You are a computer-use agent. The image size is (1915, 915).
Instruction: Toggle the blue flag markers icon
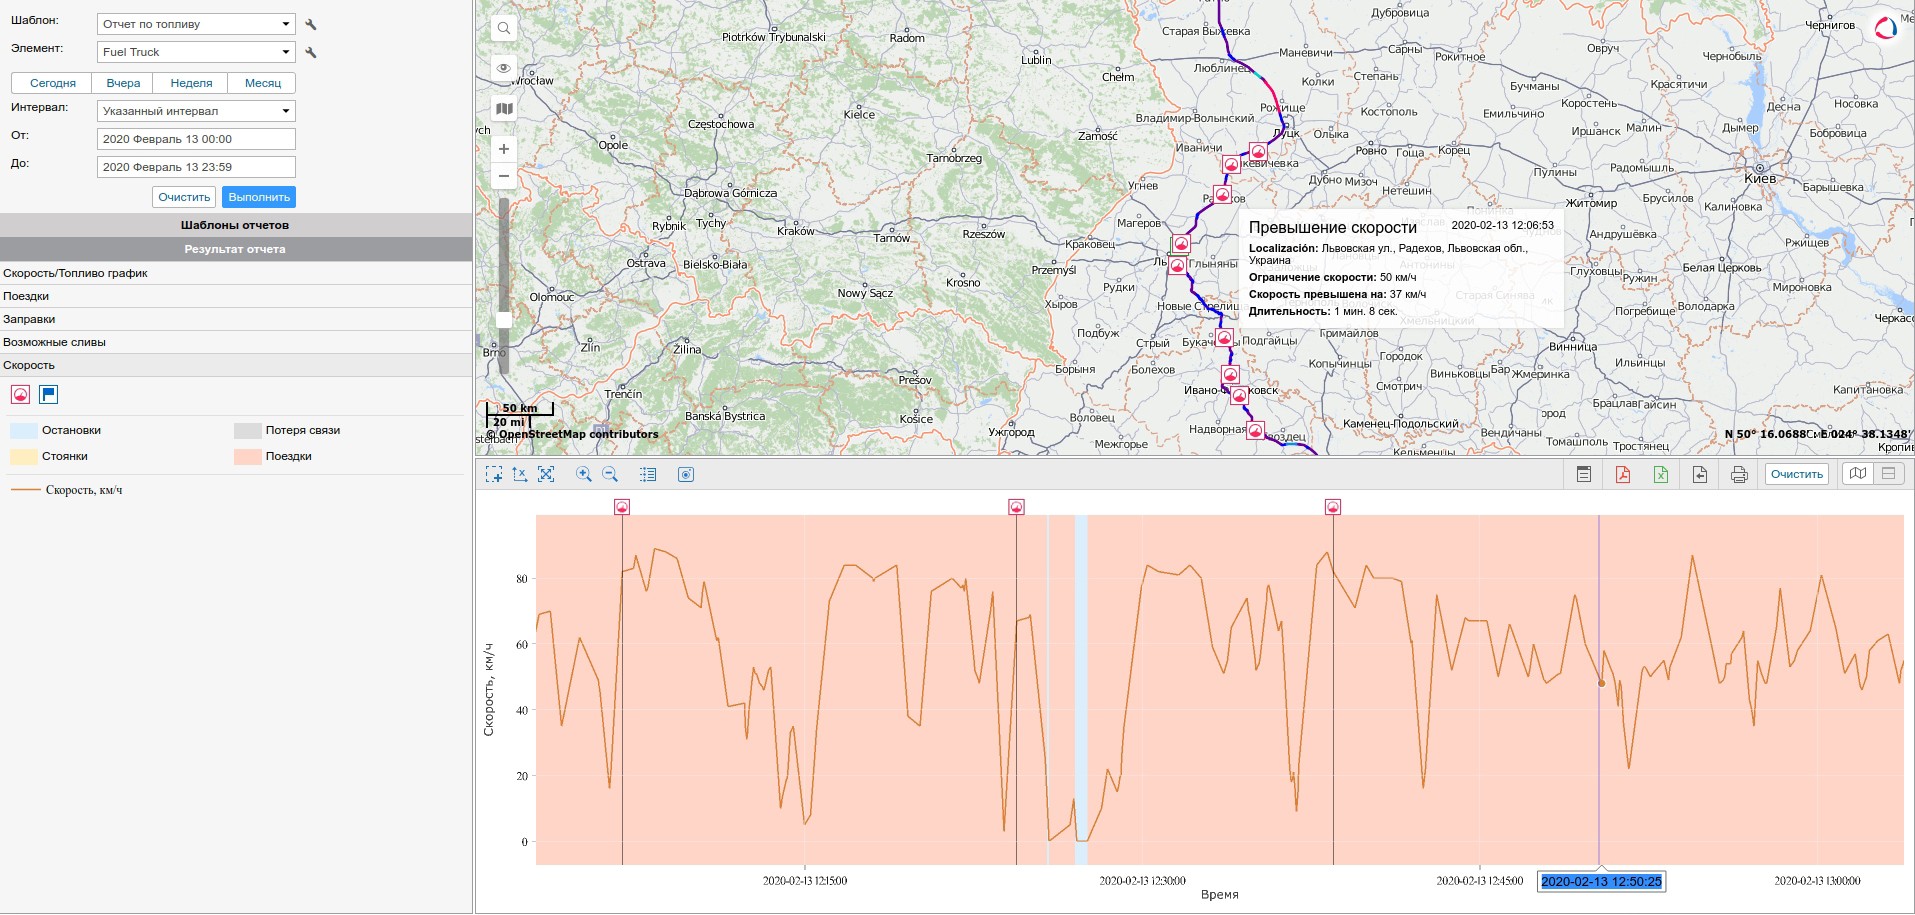48,394
